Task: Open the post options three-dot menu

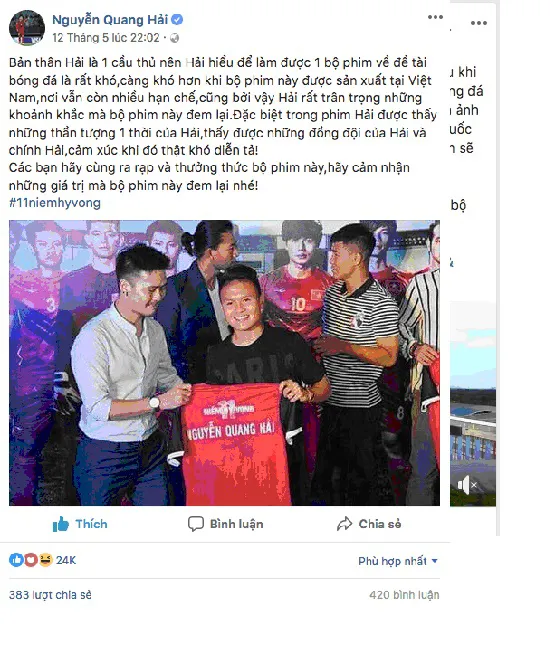Action: click(x=435, y=17)
